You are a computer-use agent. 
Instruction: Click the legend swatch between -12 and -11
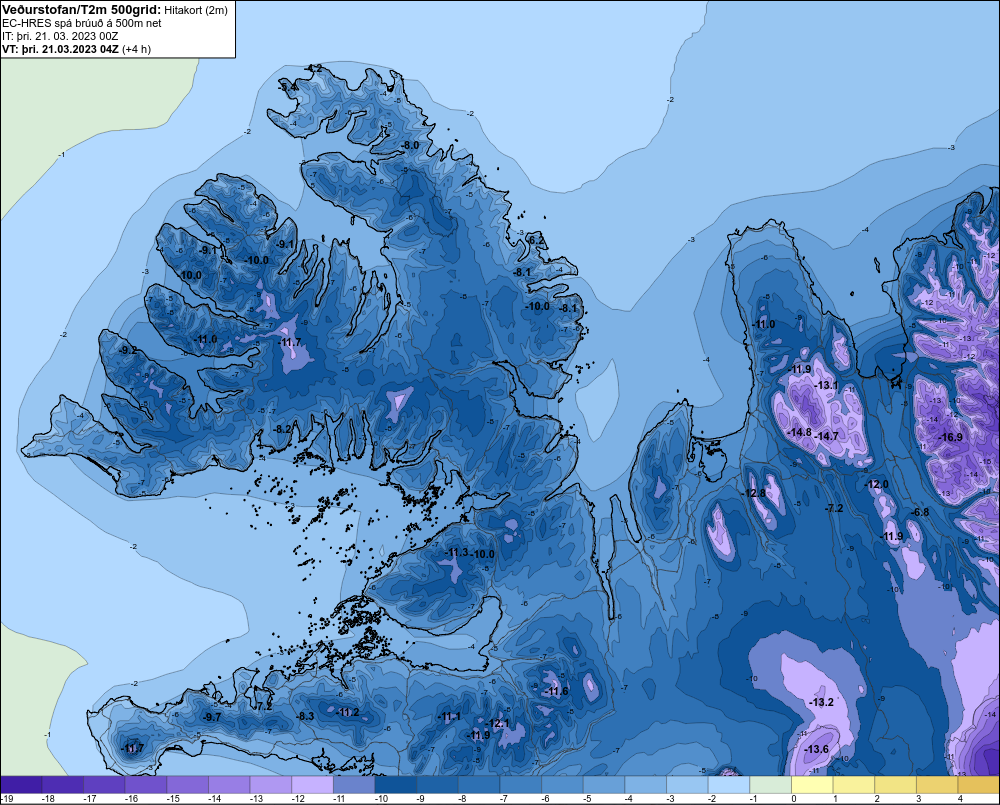[312, 785]
